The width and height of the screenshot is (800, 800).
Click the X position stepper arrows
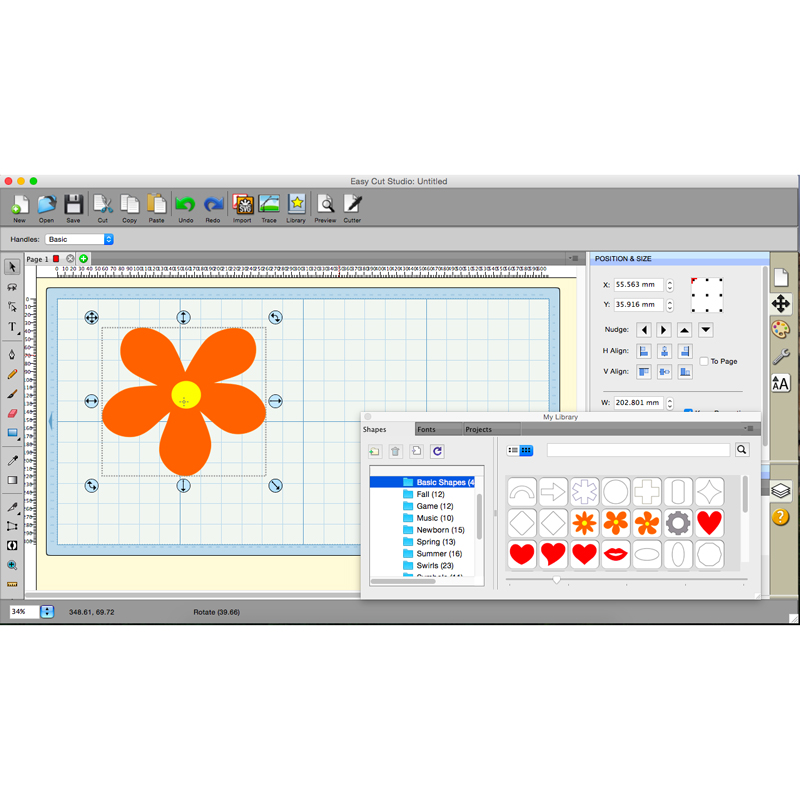669,285
